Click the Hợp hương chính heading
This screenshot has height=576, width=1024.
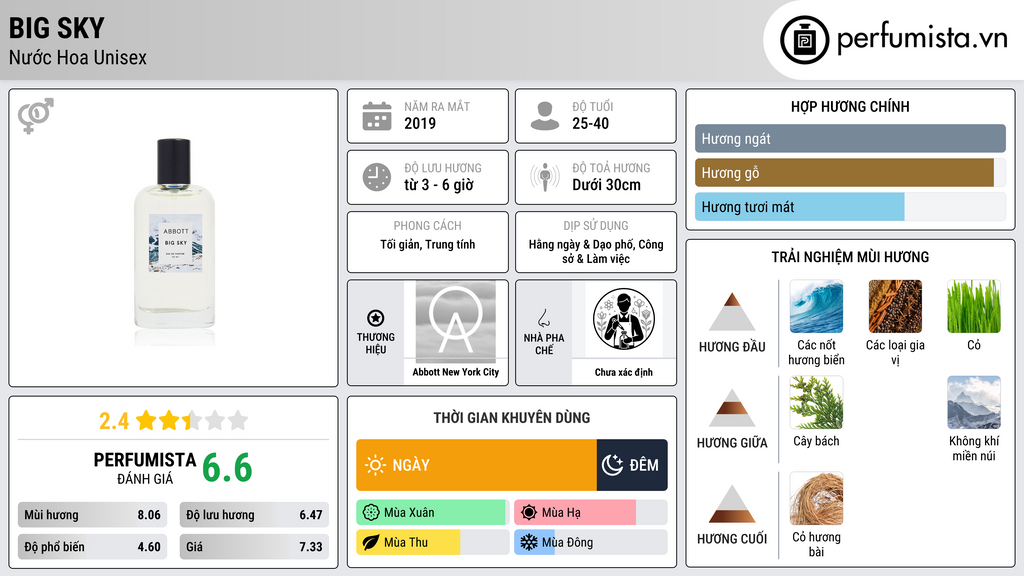tap(850, 106)
